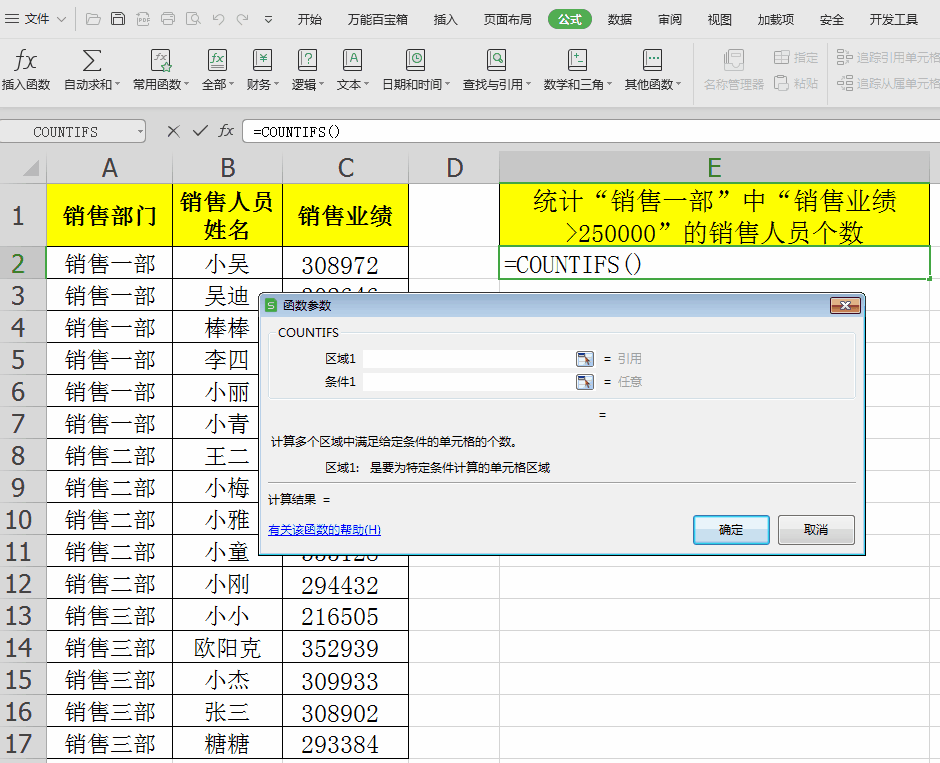Switch to the 数据 tab
This screenshot has width=940, height=763.
point(620,20)
